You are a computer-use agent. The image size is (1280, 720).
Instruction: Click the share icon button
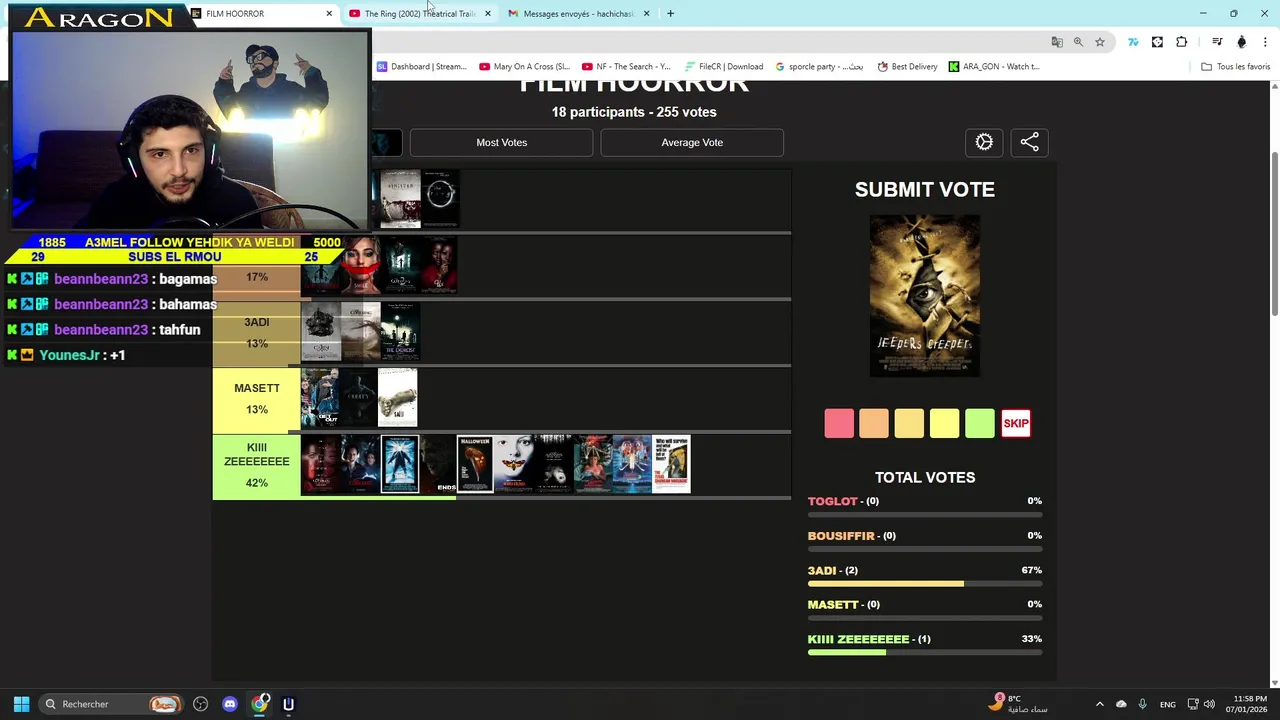[1029, 142]
